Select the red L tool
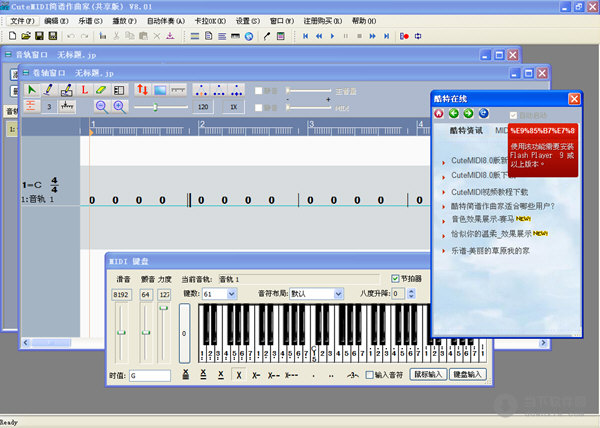The image size is (600, 428). [x=84, y=90]
